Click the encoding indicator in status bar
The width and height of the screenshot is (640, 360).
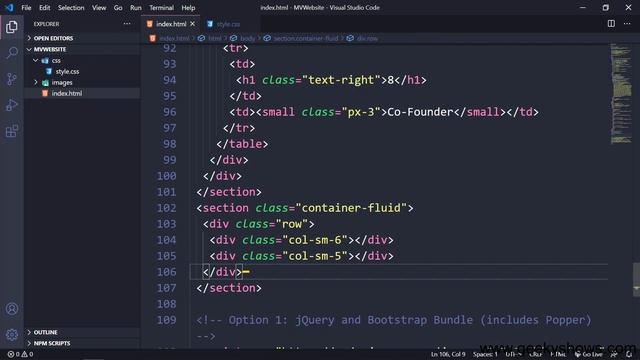(x=513, y=354)
